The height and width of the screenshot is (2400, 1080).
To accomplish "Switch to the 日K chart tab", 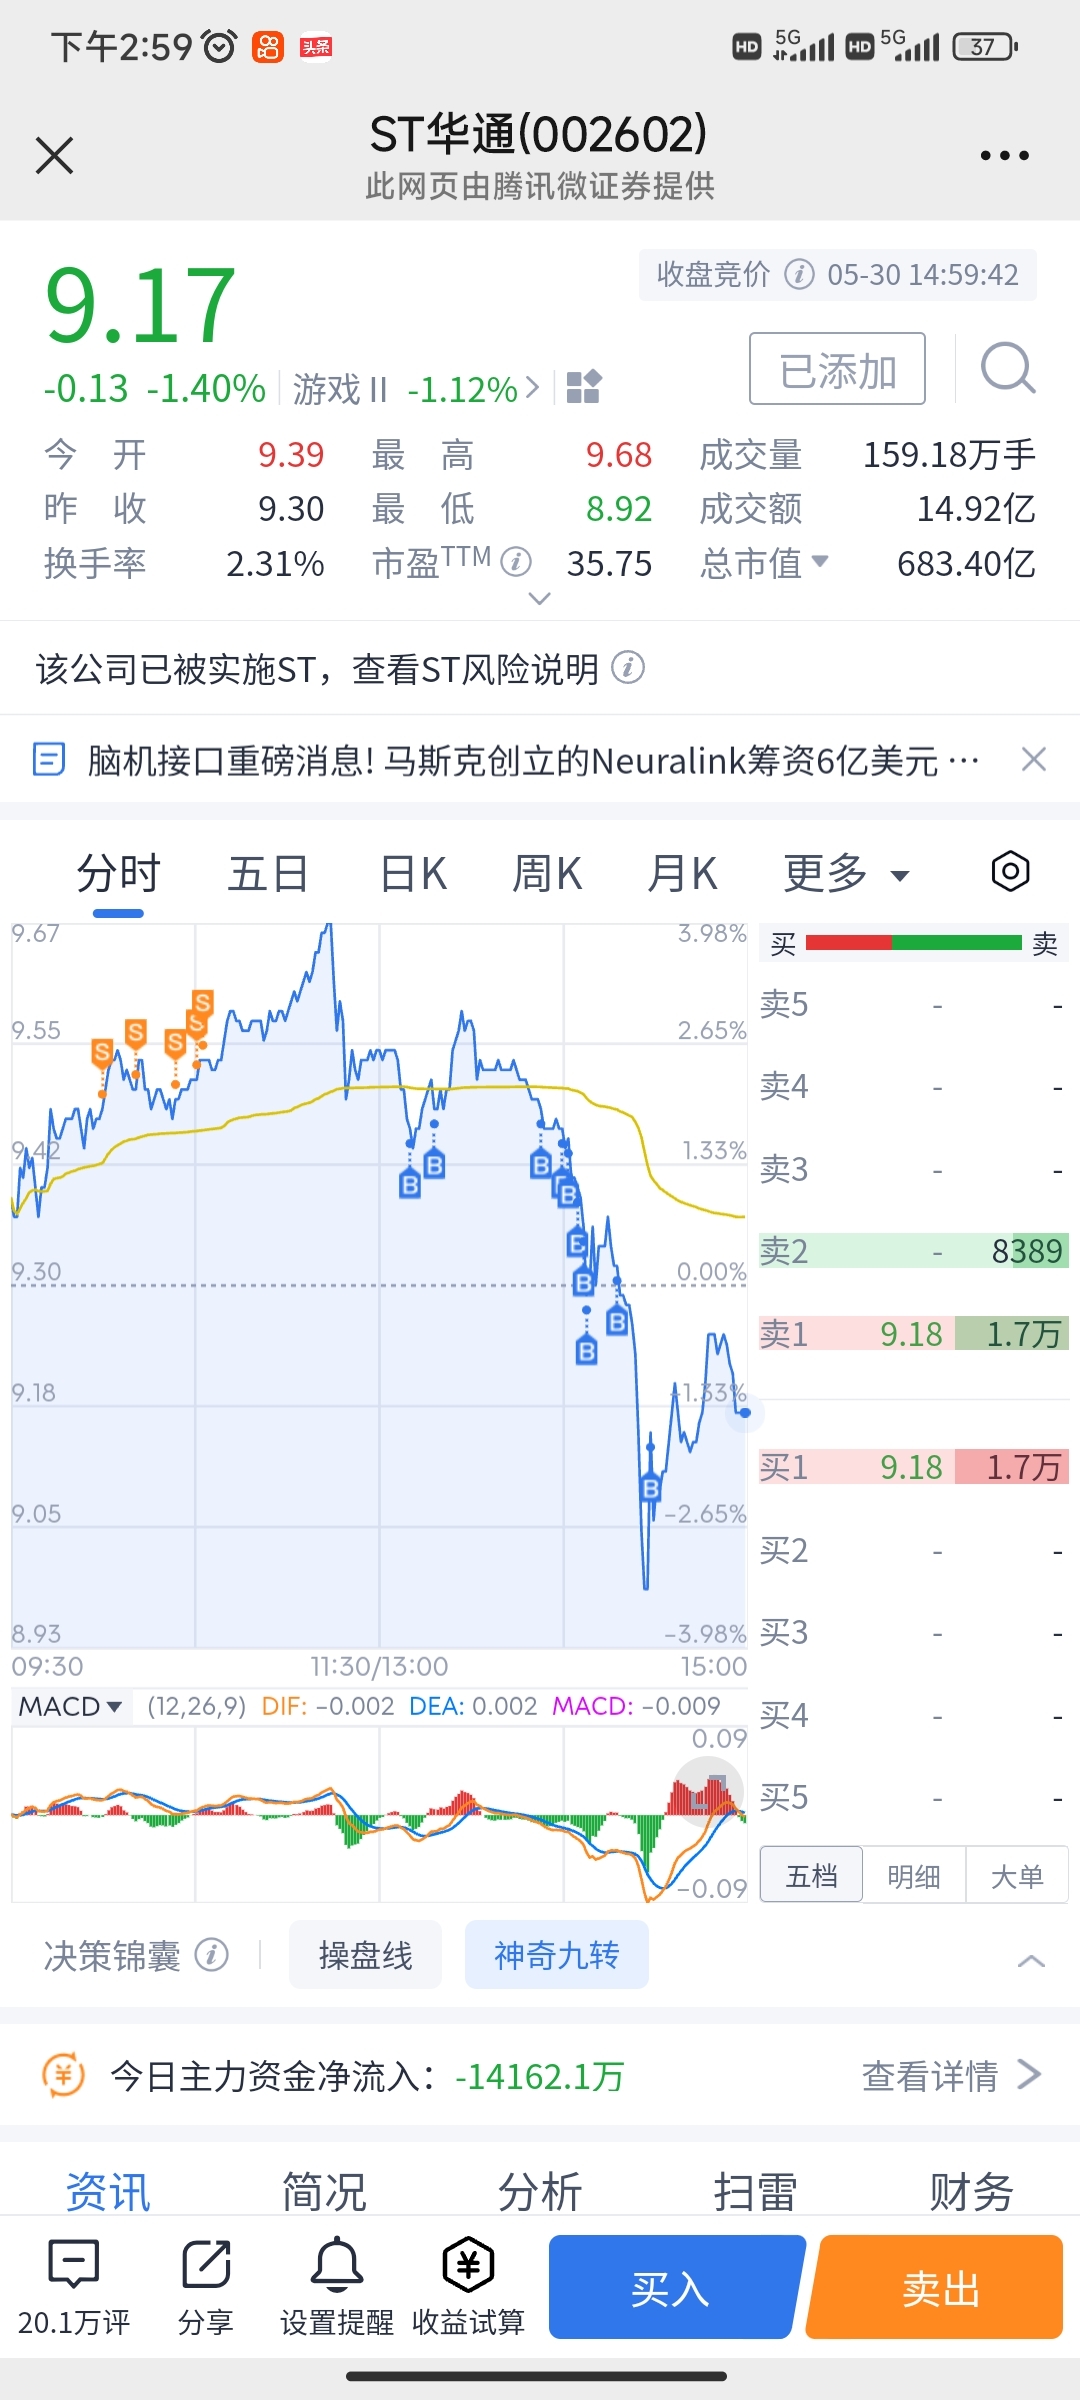I will 413,874.
